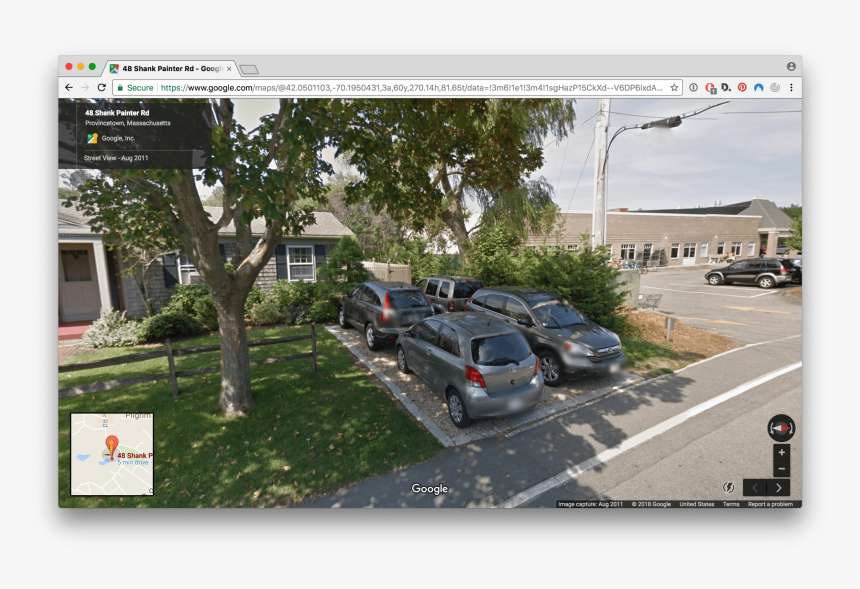Open the red extension with badge 1
The width and height of the screenshot is (860, 589).
click(x=710, y=88)
